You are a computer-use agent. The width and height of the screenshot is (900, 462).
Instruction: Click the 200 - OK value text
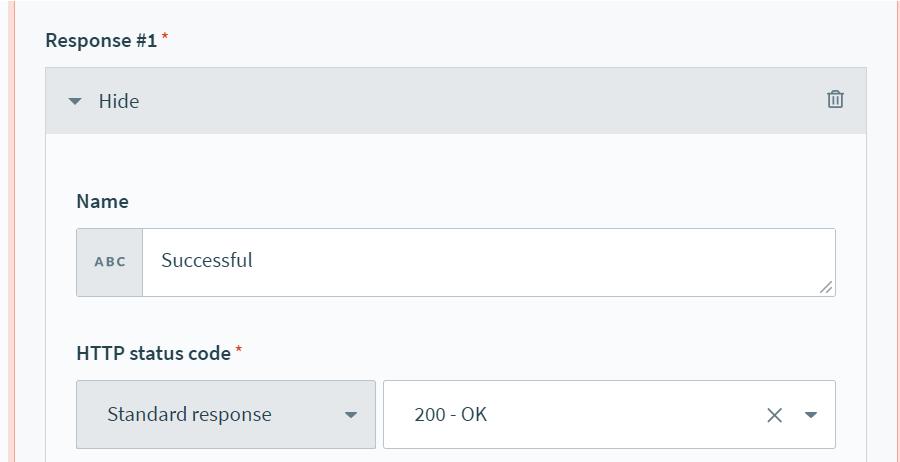click(450, 414)
